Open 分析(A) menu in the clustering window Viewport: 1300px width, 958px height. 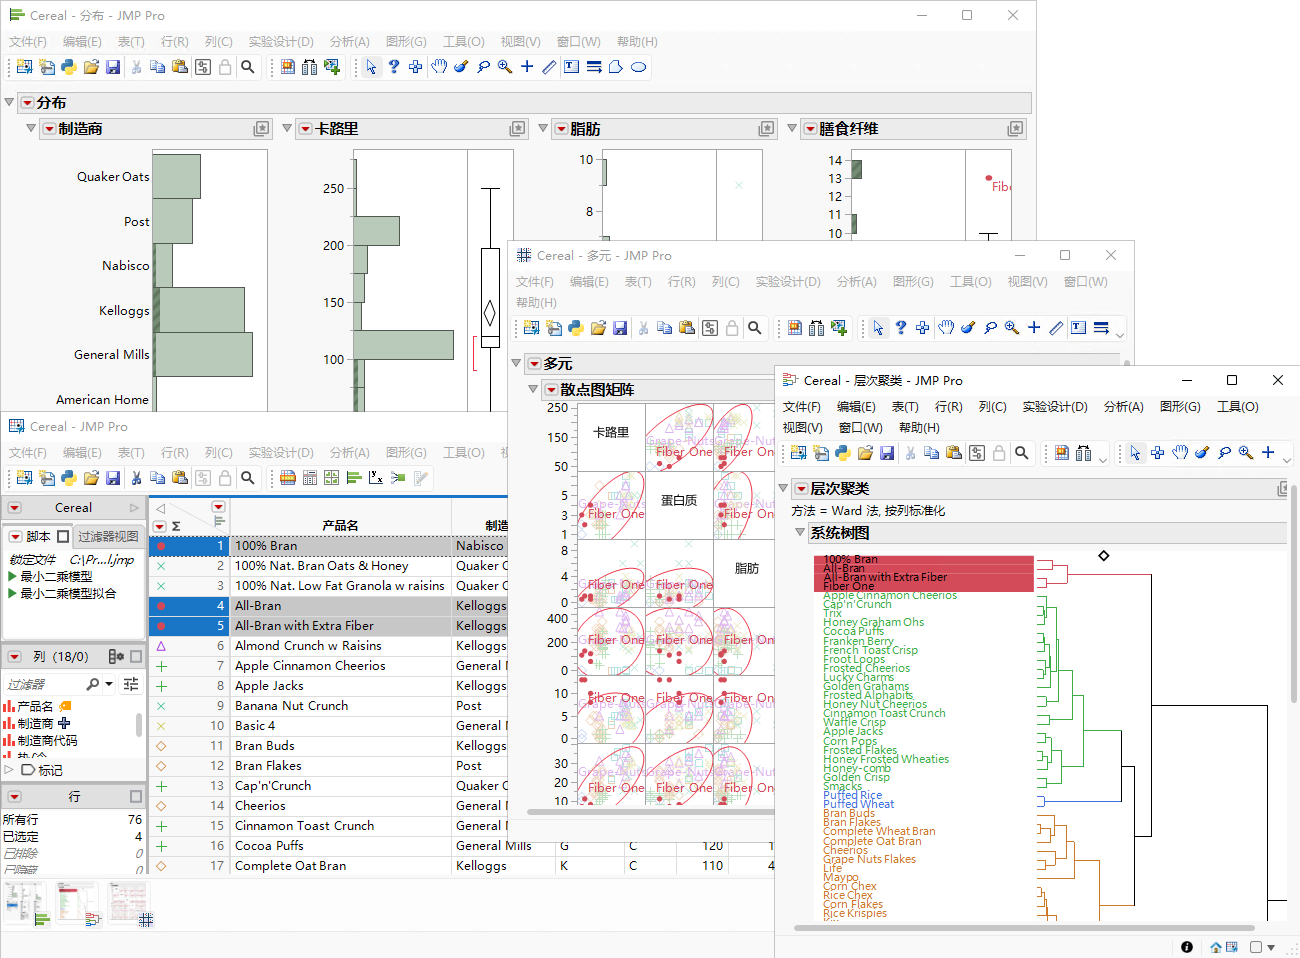(1124, 407)
